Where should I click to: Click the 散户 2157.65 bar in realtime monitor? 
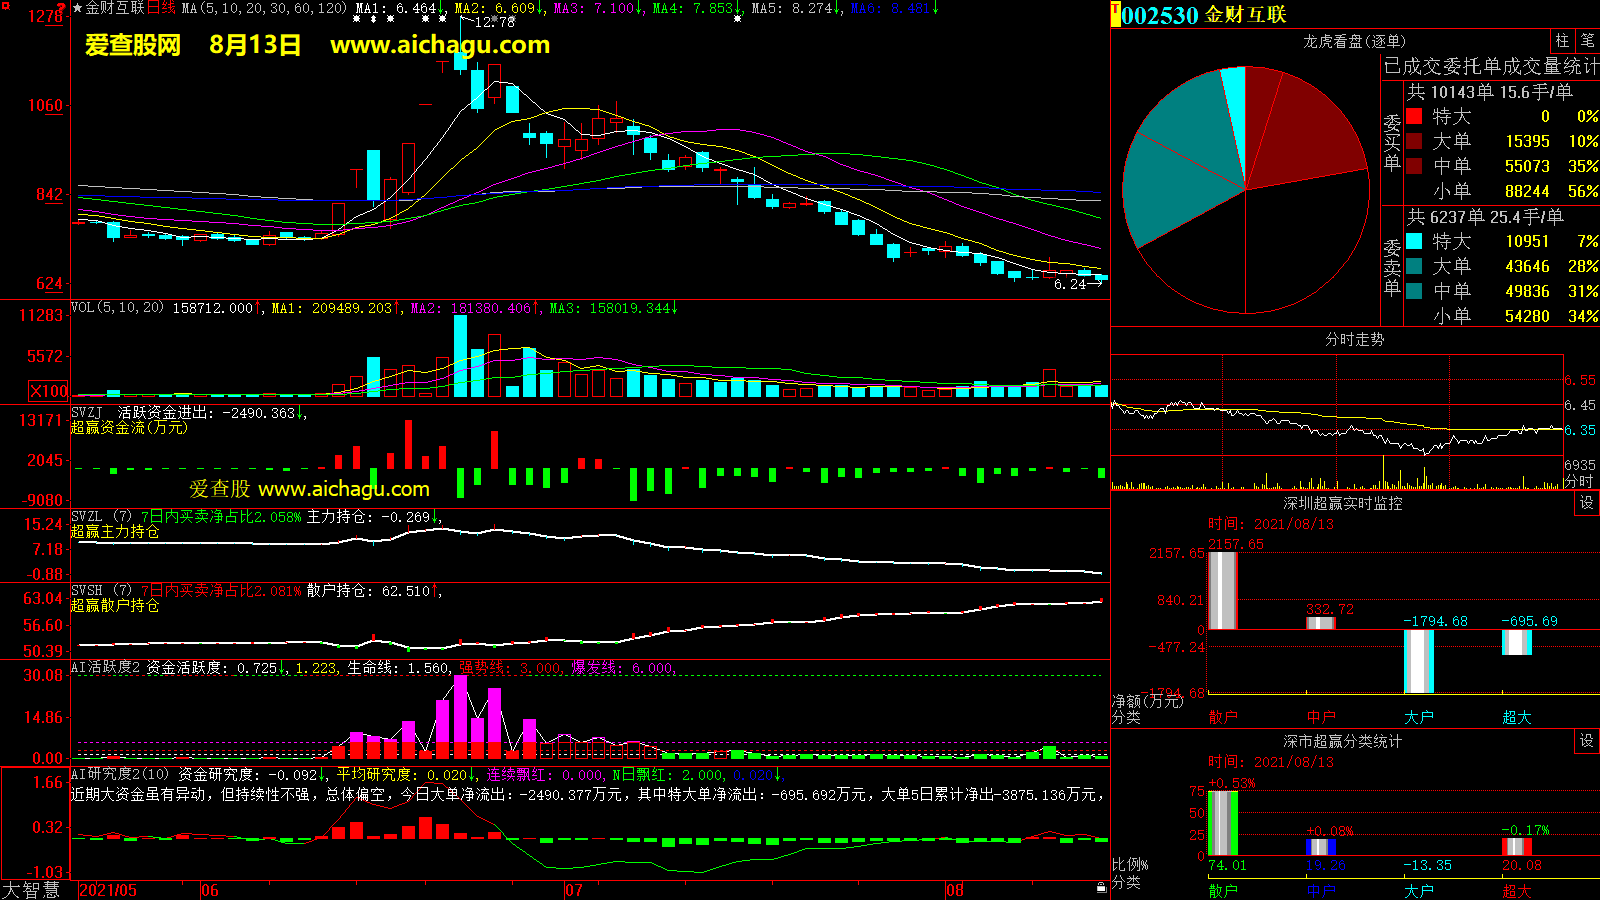1222,590
